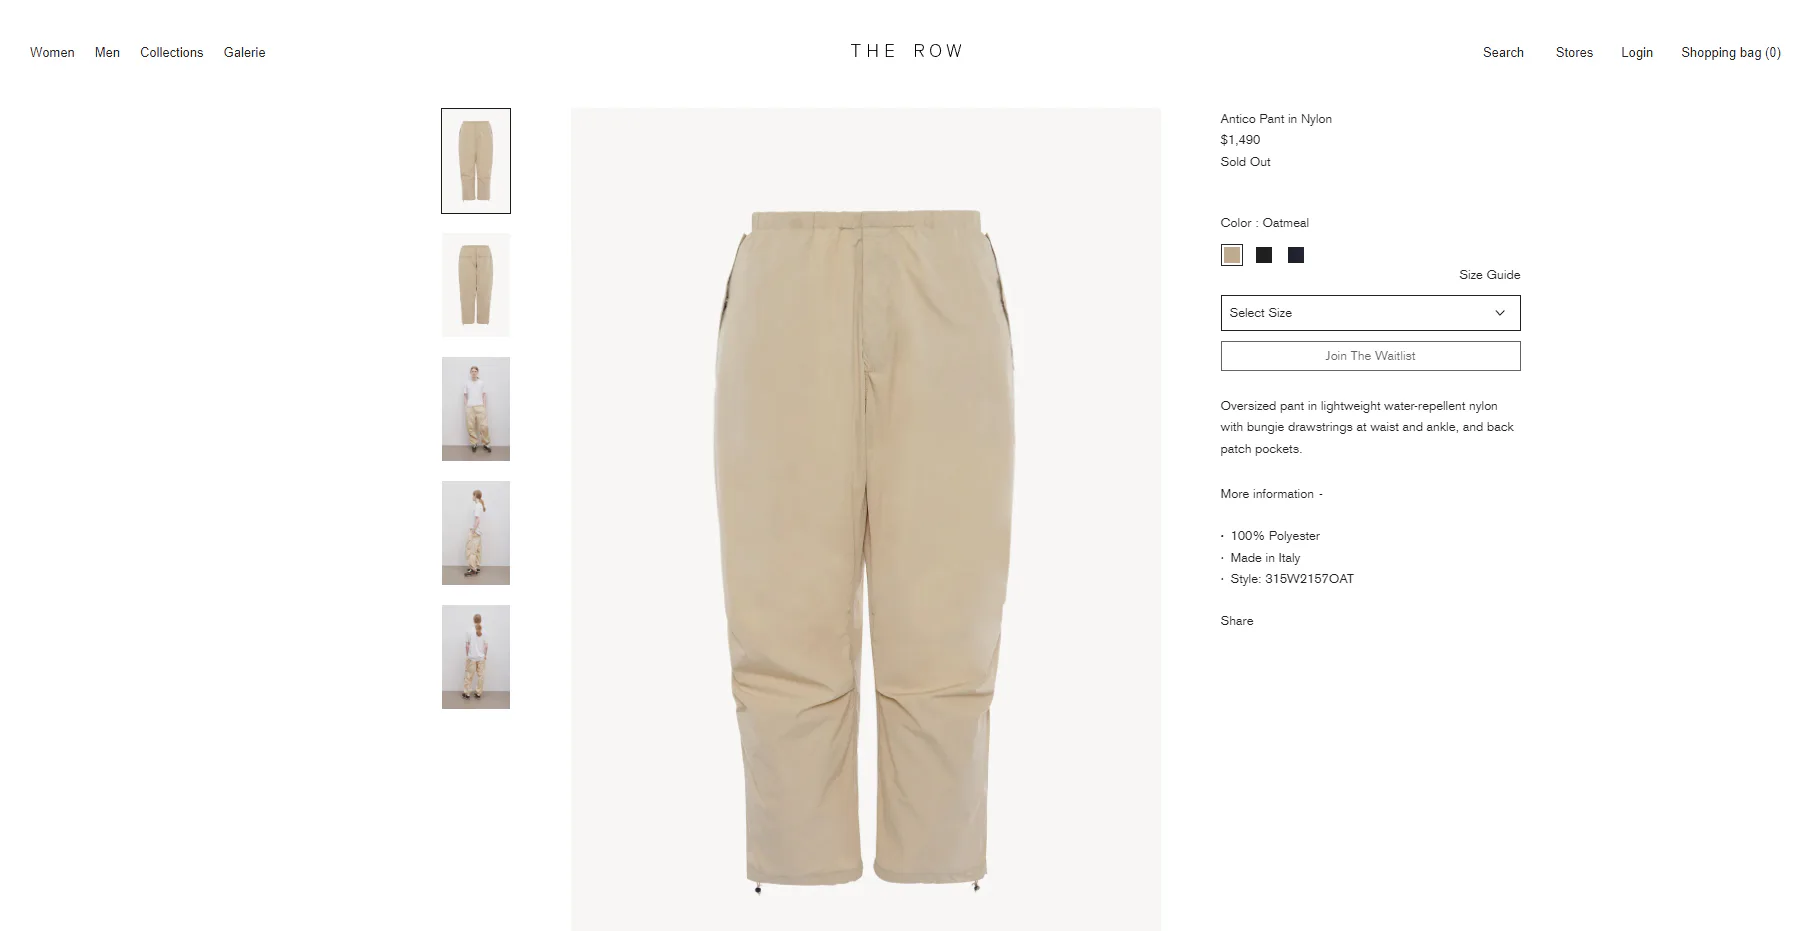
Task: Click The Row logo to go home
Action: tap(906, 51)
